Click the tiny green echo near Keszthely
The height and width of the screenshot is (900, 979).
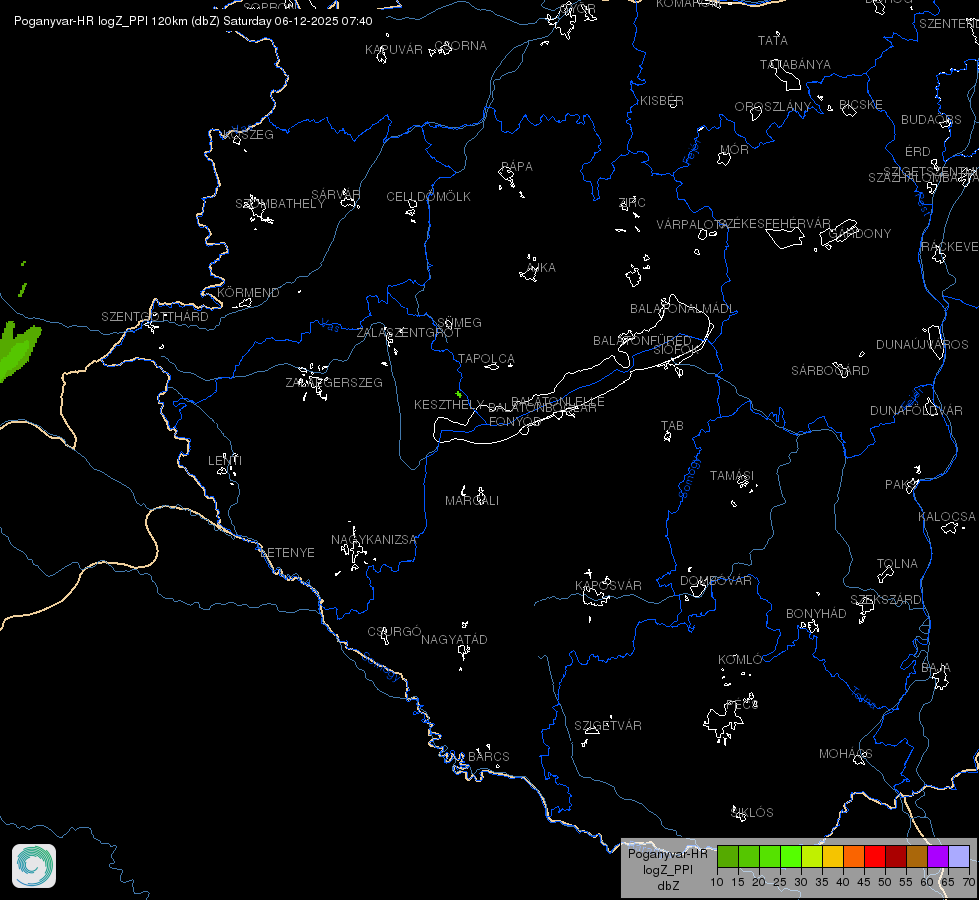point(459,394)
